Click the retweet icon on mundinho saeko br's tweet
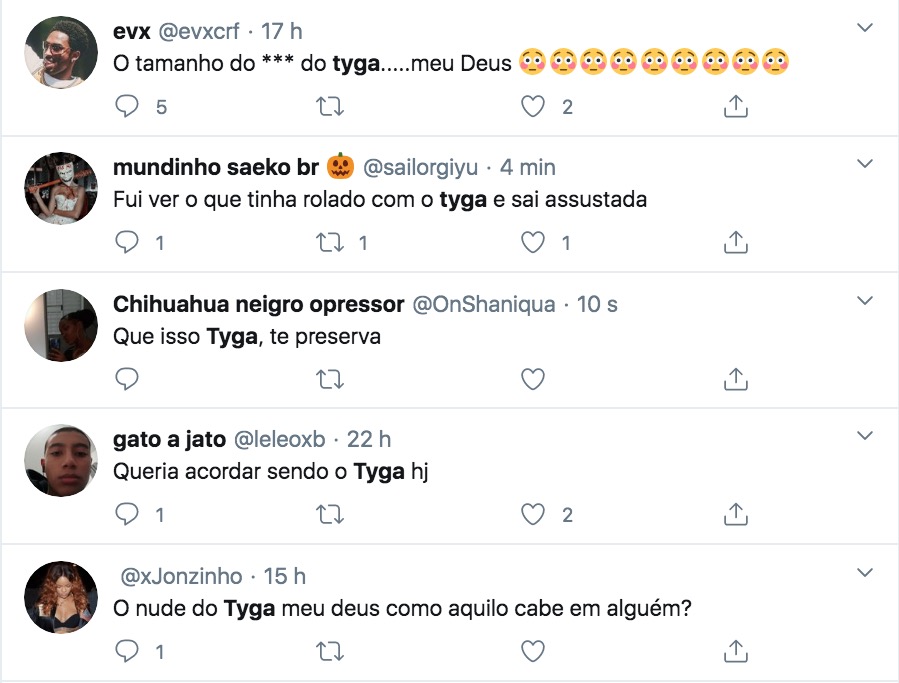The width and height of the screenshot is (899, 683). (x=330, y=242)
